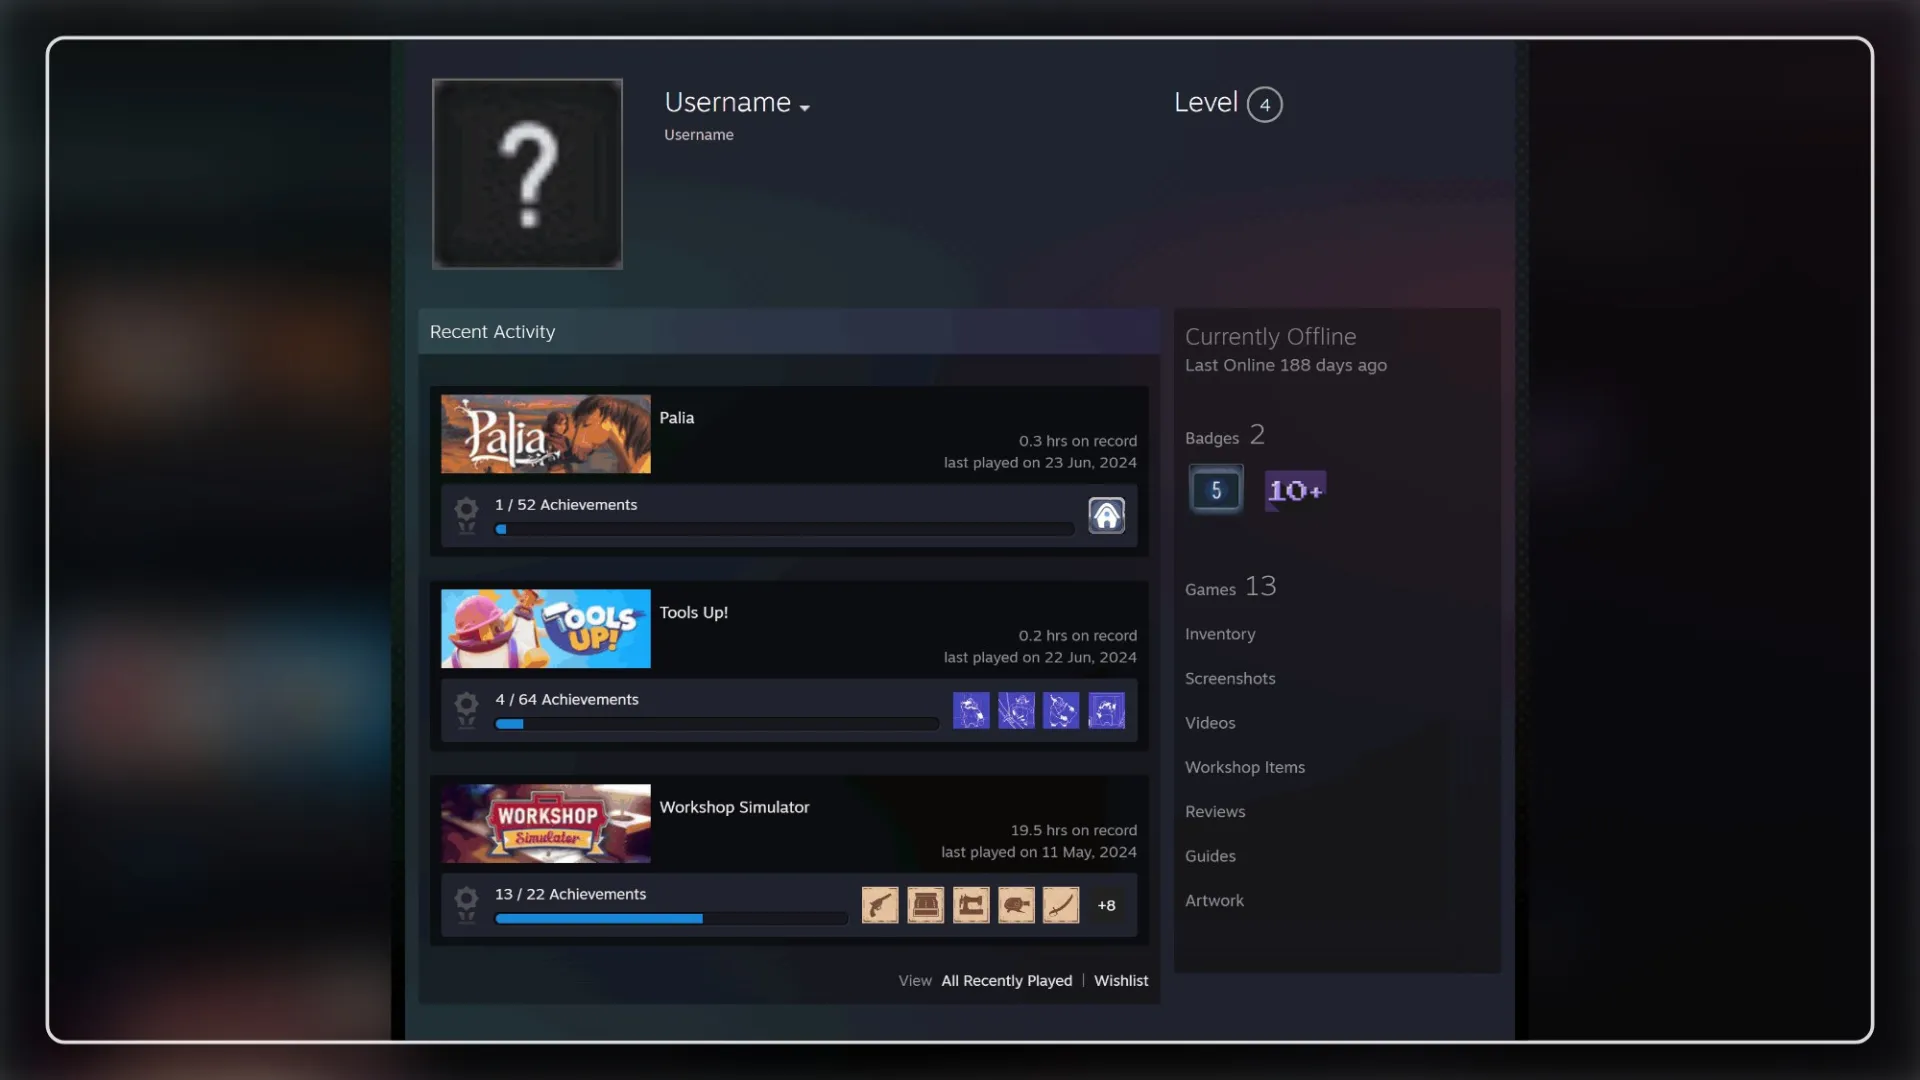Open Reviews in the sidebar
This screenshot has height=1080, width=1920.
[1215, 812]
